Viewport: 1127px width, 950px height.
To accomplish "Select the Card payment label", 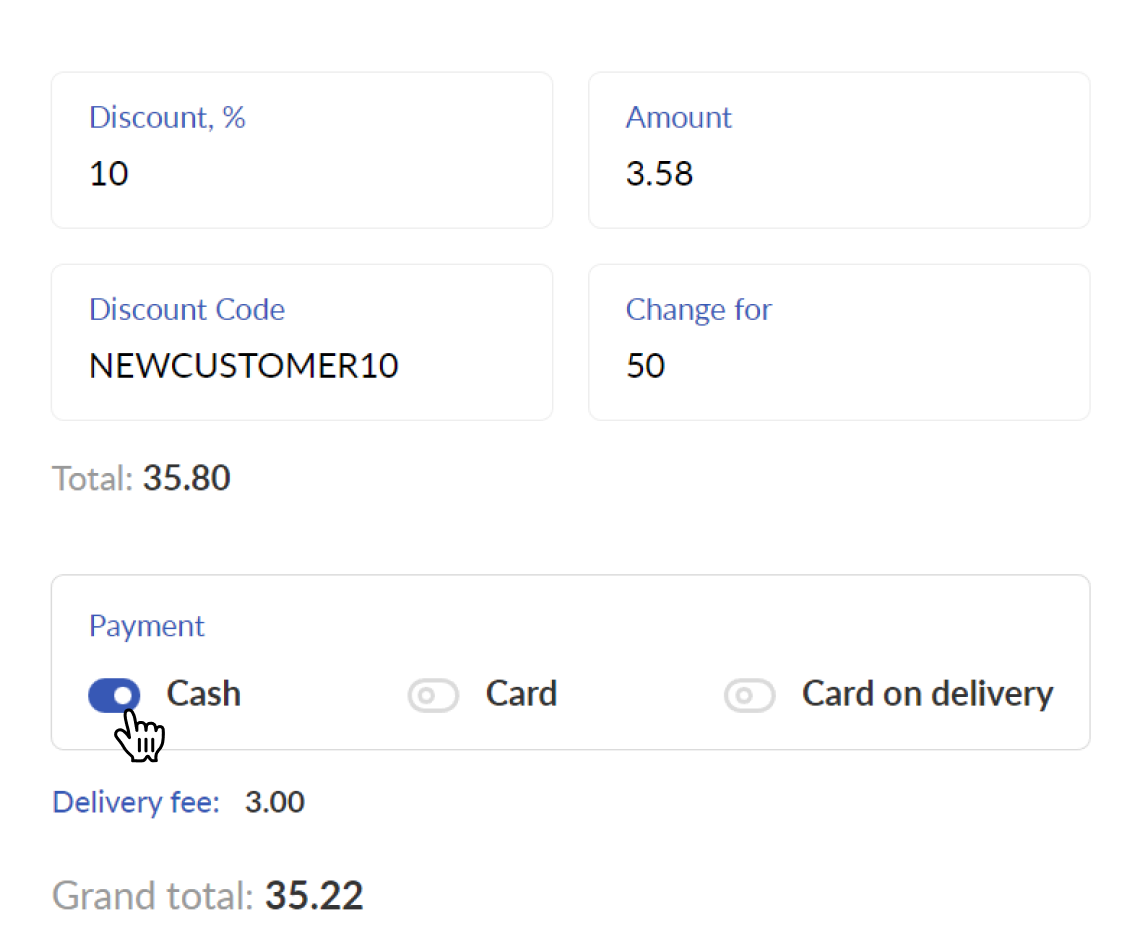I will point(521,694).
